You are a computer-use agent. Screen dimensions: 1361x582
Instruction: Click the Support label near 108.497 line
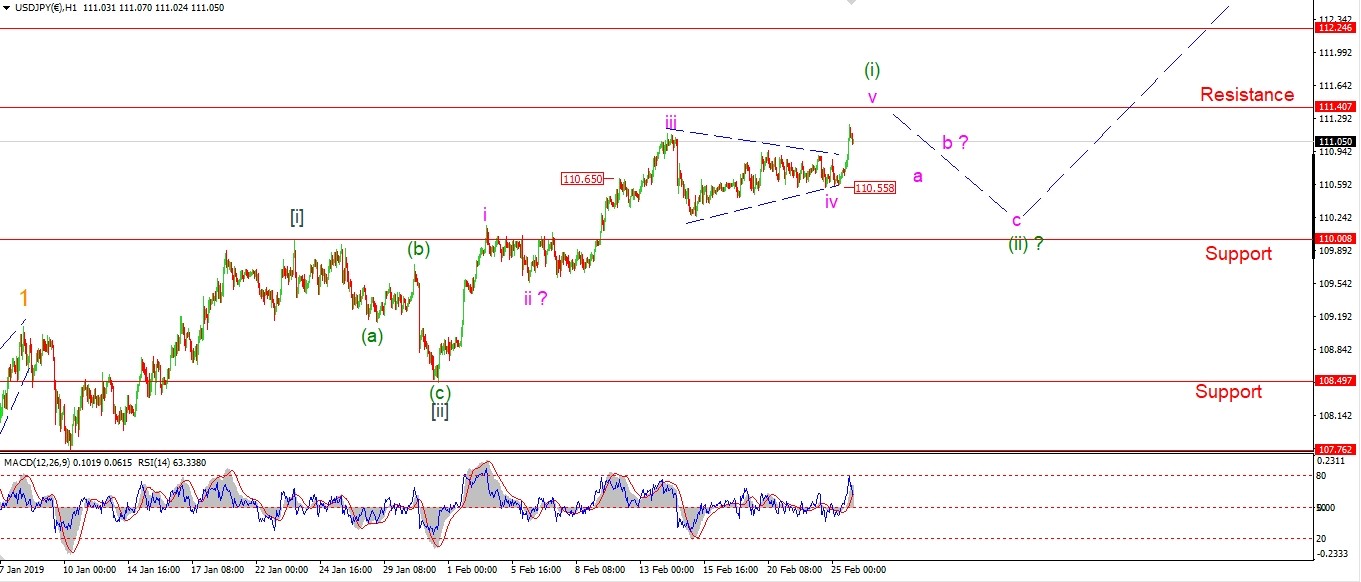(1227, 392)
